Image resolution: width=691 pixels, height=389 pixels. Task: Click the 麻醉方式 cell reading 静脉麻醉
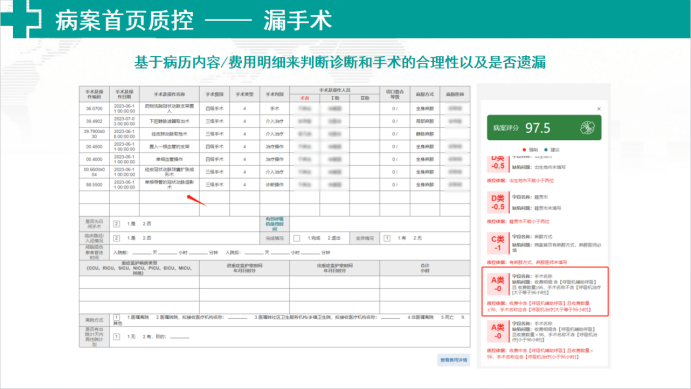point(425,134)
